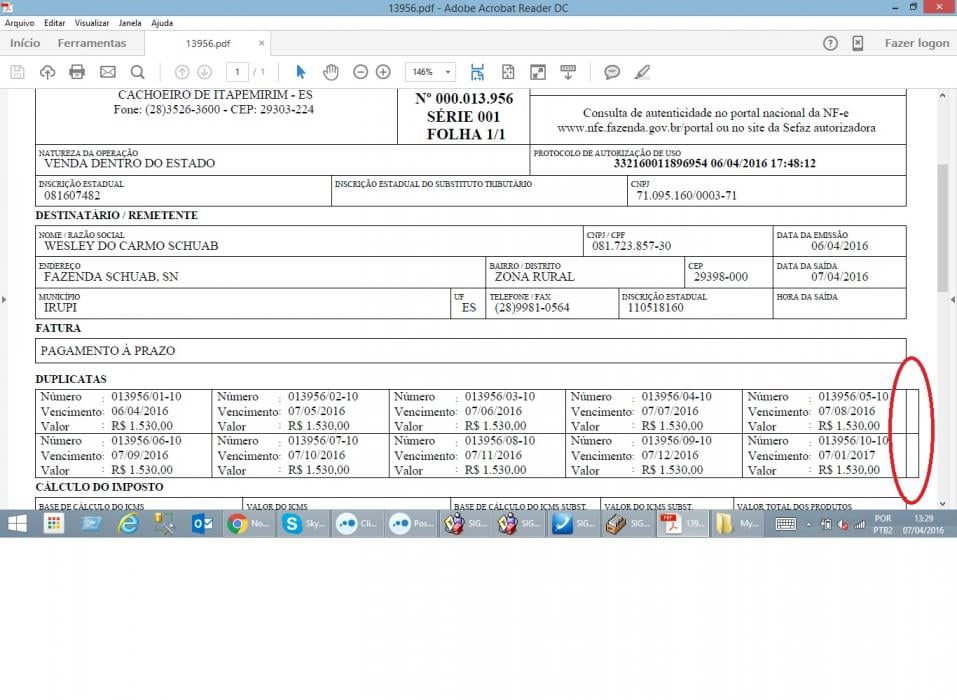
Task: Send file by email envelope icon
Action: pos(107,72)
